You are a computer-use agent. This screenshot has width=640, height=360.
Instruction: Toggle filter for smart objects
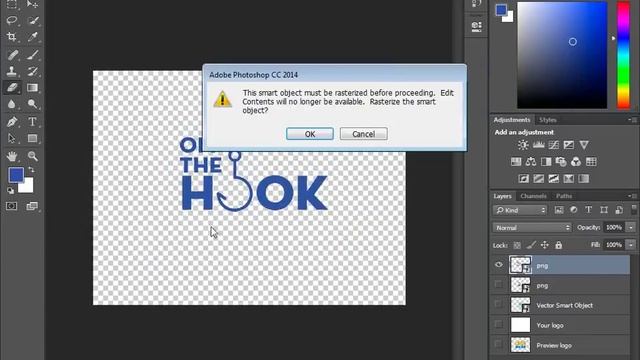(x=619, y=210)
